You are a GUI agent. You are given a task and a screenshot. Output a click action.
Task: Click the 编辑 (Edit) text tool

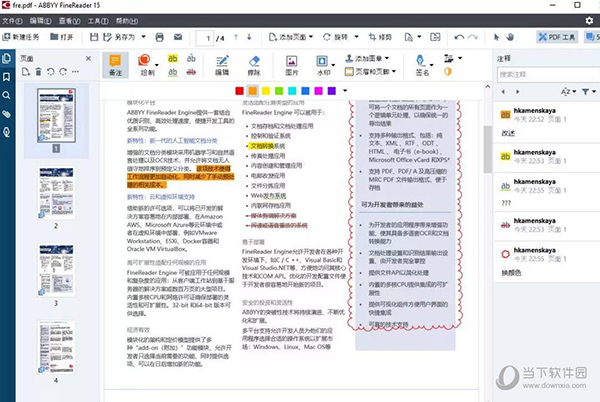click(222, 65)
